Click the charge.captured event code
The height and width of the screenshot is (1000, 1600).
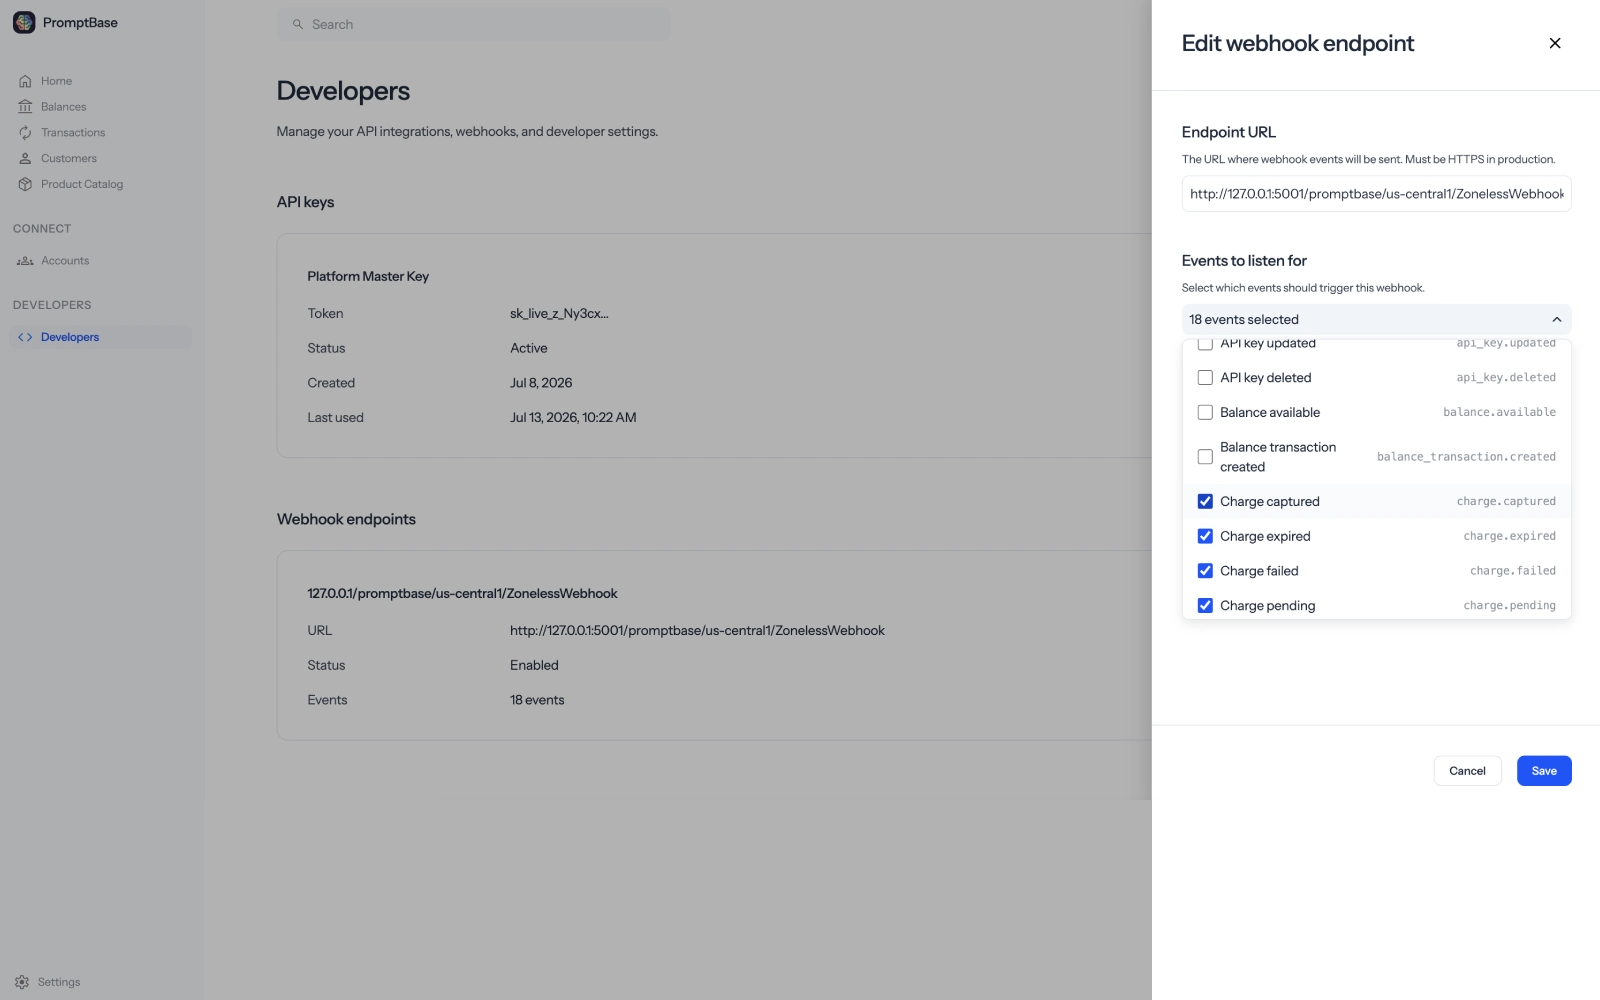[1506, 502]
